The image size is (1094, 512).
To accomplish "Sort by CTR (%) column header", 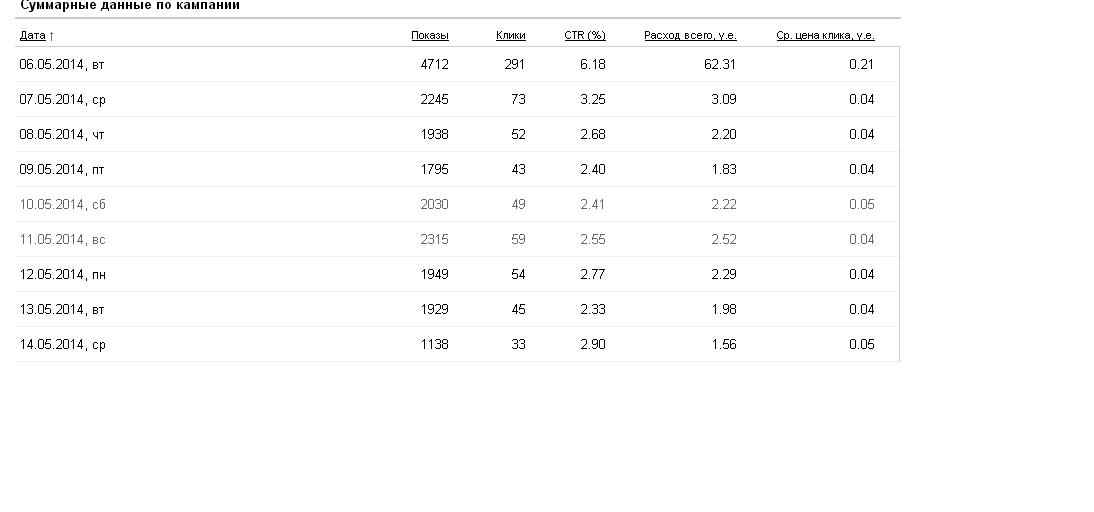I will click(x=585, y=36).
